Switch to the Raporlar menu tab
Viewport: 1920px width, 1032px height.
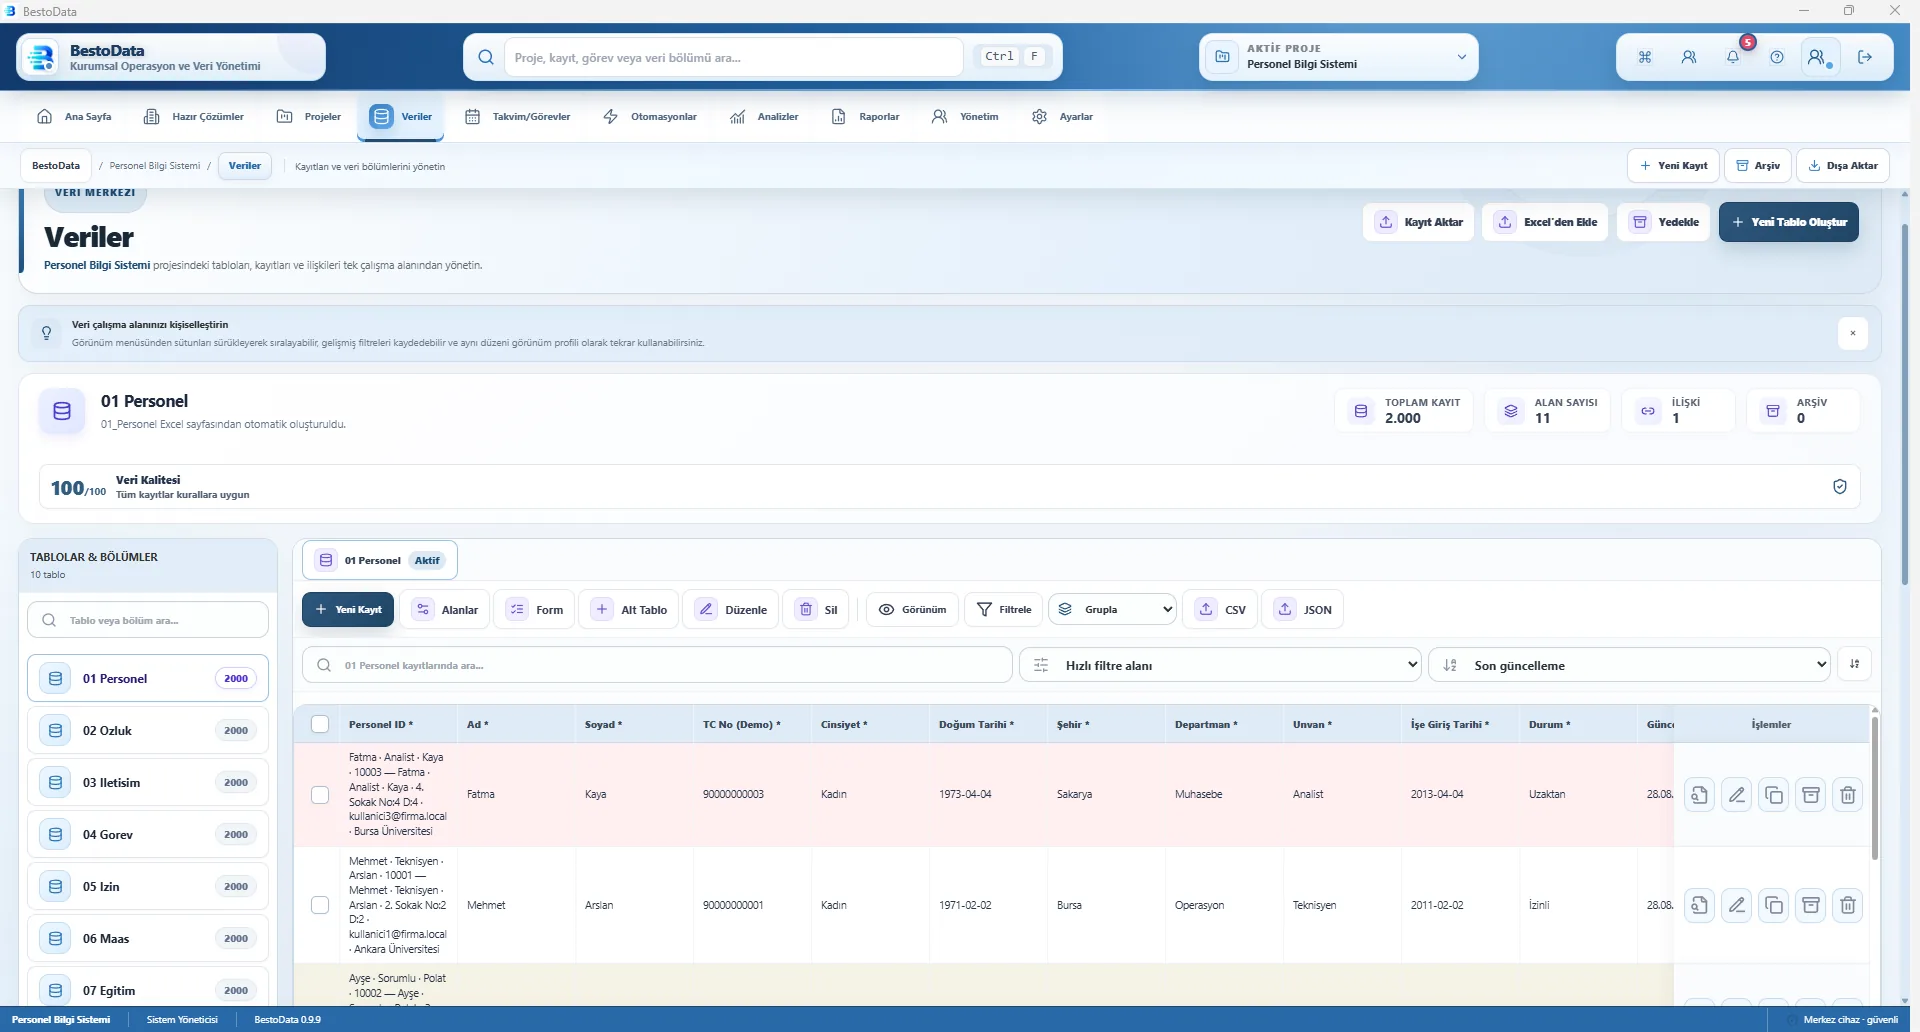point(866,117)
